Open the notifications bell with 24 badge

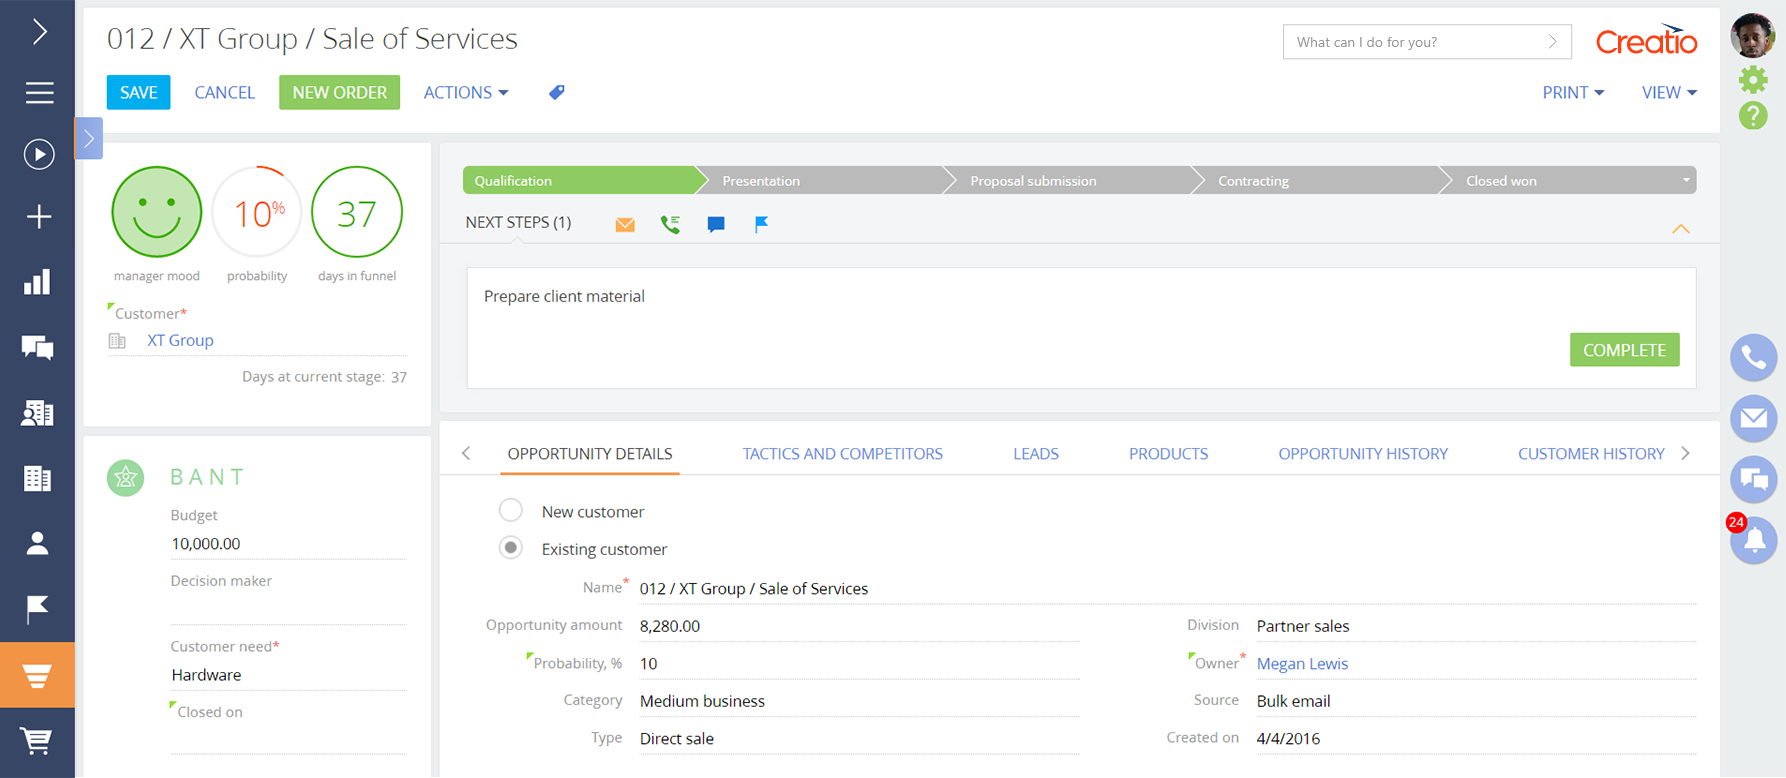pyautogui.click(x=1753, y=540)
